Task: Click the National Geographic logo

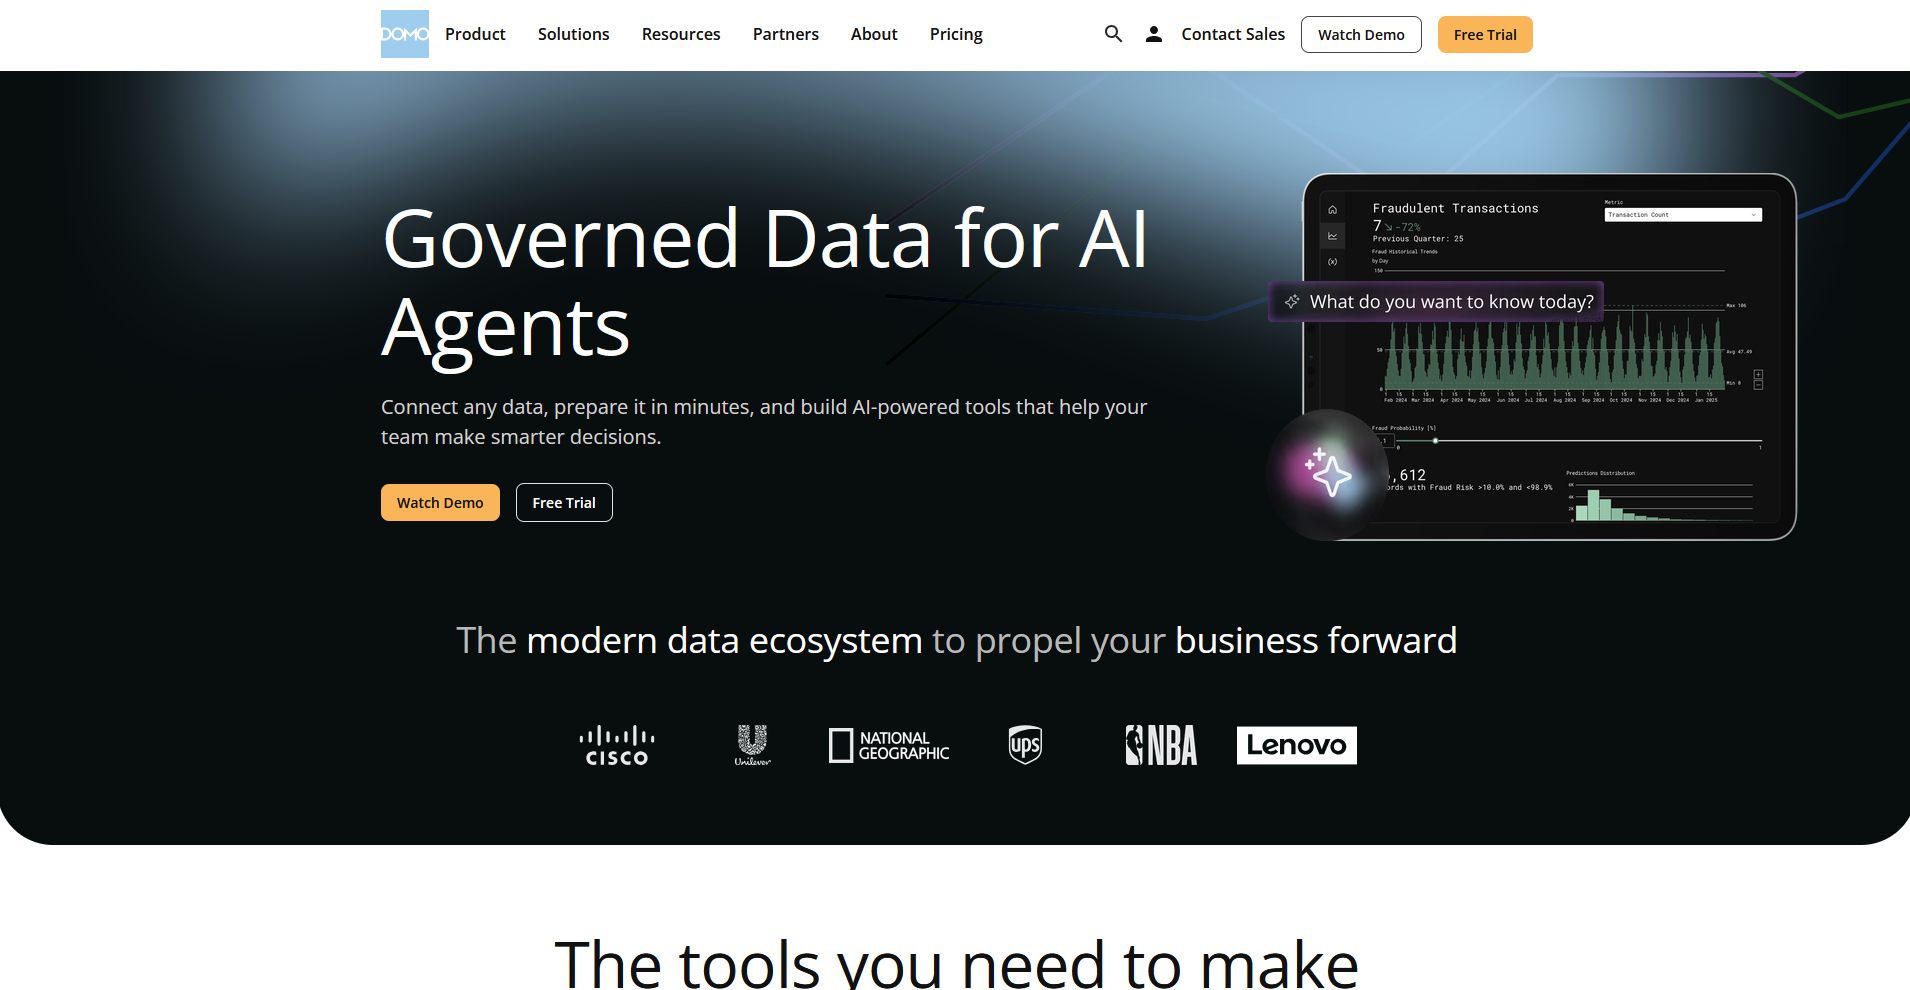Action: [x=889, y=746]
